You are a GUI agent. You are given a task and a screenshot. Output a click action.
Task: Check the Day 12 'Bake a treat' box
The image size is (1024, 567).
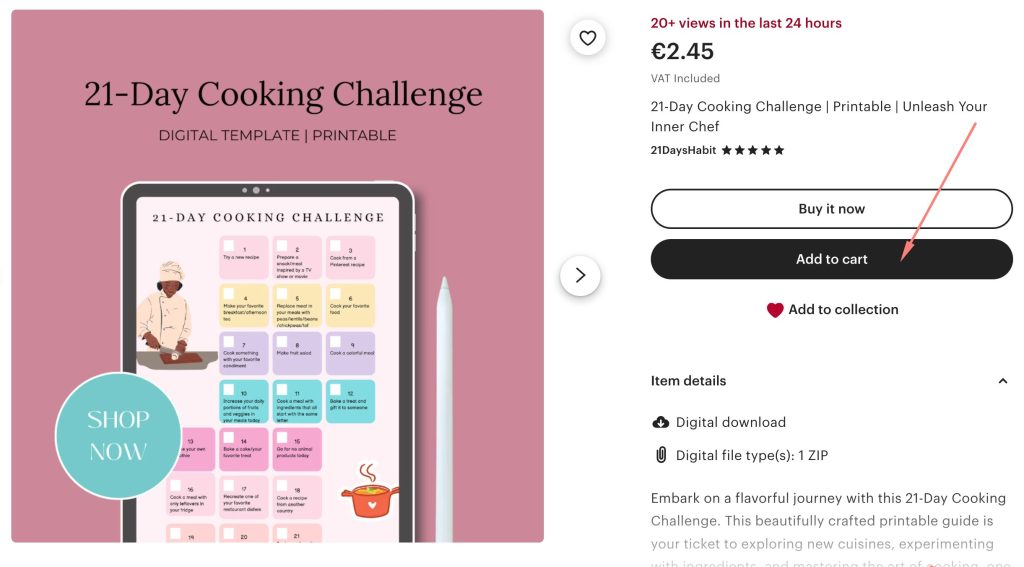tap(335, 390)
